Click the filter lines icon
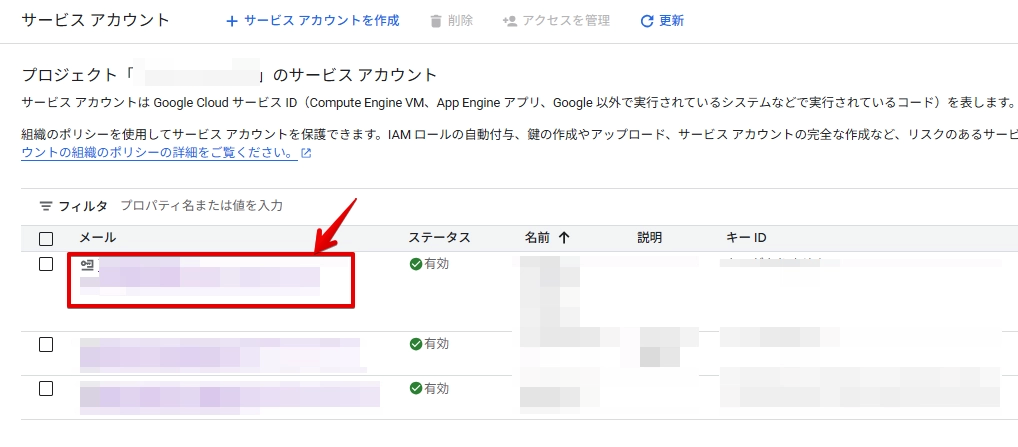1018x447 pixels. (x=45, y=206)
